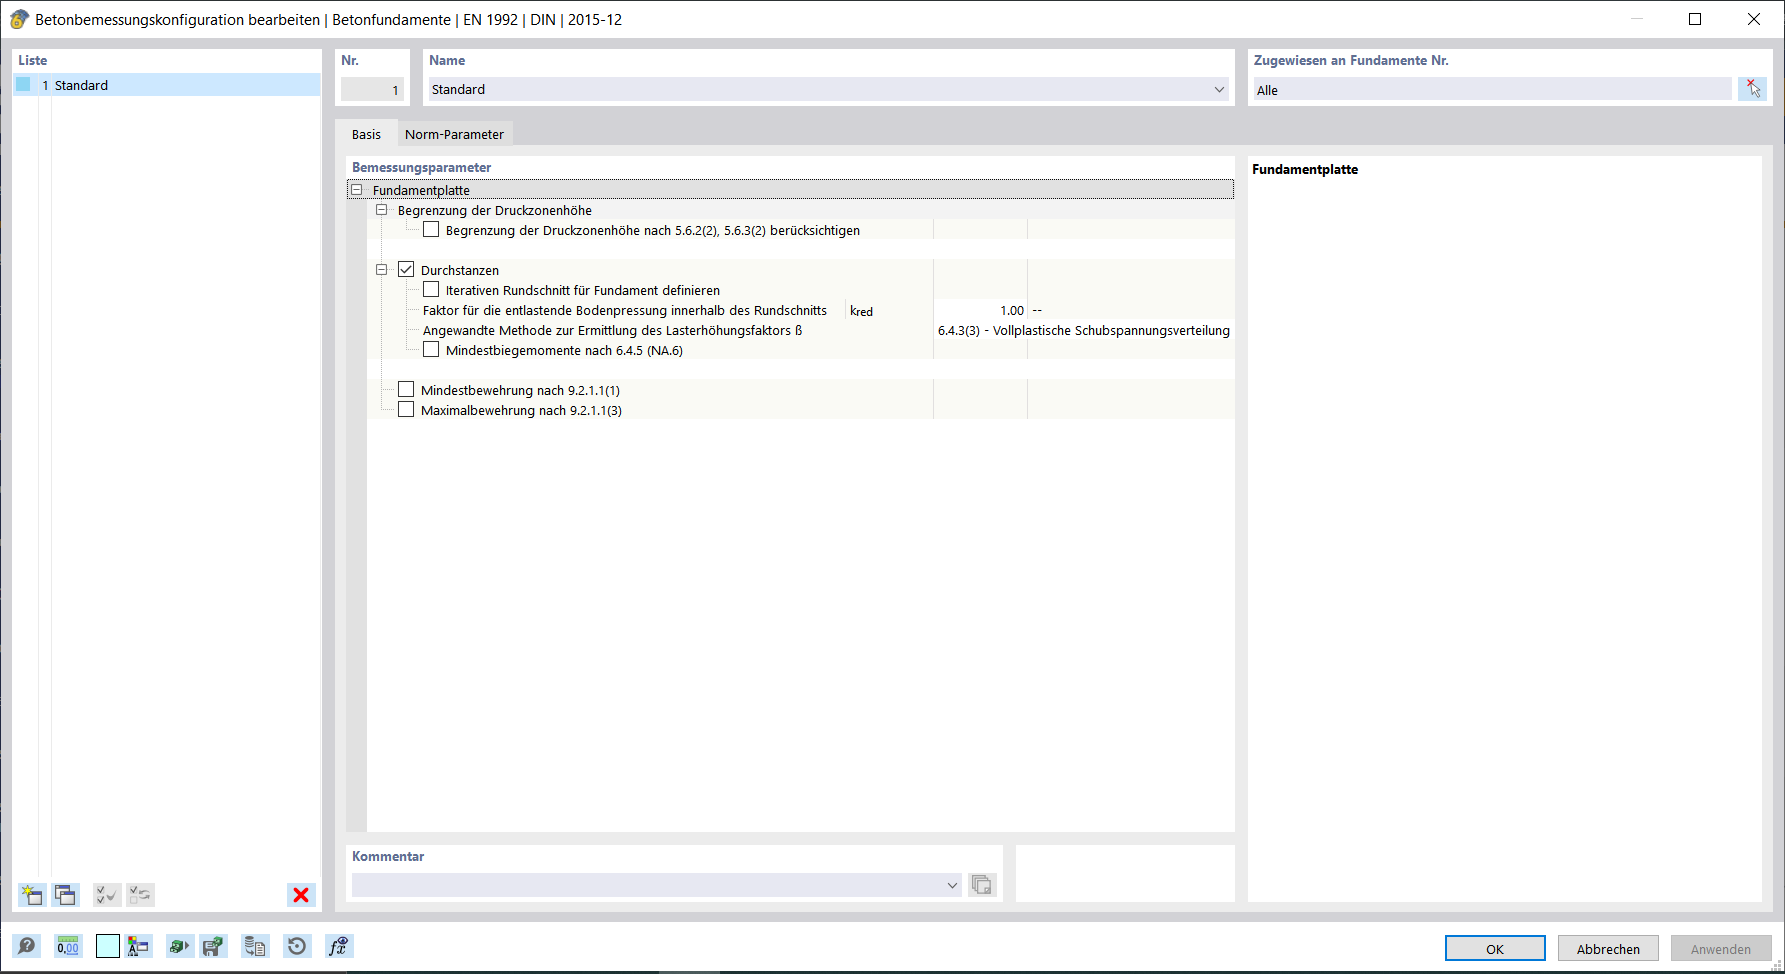The height and width of the screenshot is (974, 1785).
Task: Click the save as default floppy icon
Action: pos(213,946)
